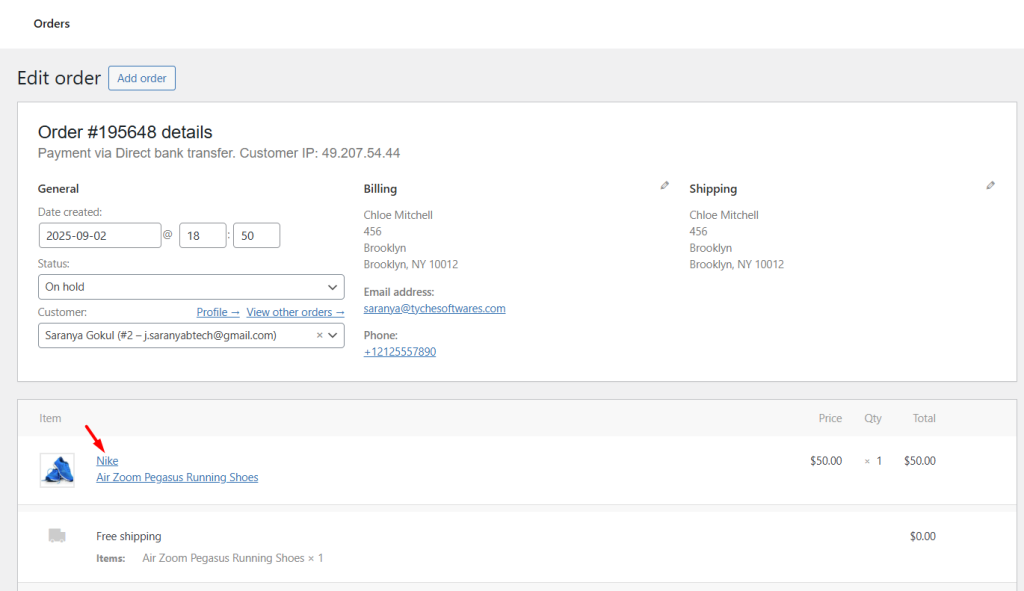The height and width of the screenshot is (591, 1024).
Task: Click the pencil icon to edit Shipping
Action: pyautogui.click(x=990, y=185)
